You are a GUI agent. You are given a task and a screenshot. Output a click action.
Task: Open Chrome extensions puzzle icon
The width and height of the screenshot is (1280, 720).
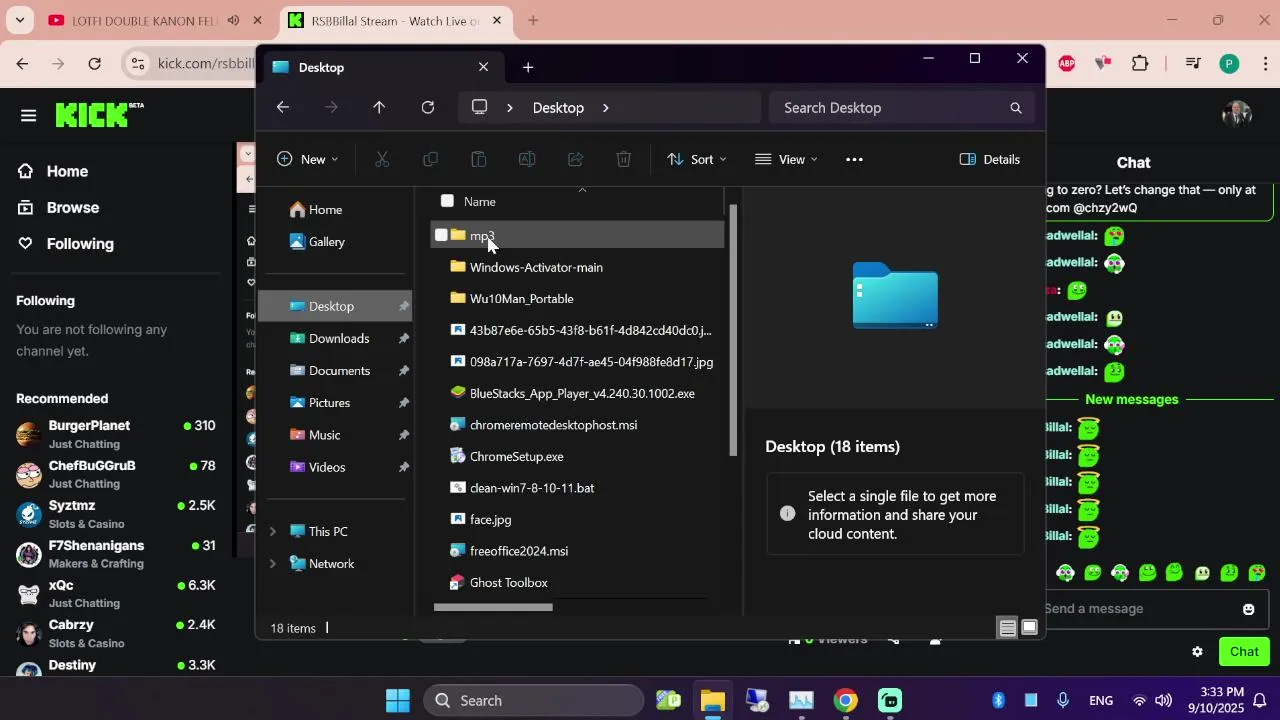click(1140, 63)
